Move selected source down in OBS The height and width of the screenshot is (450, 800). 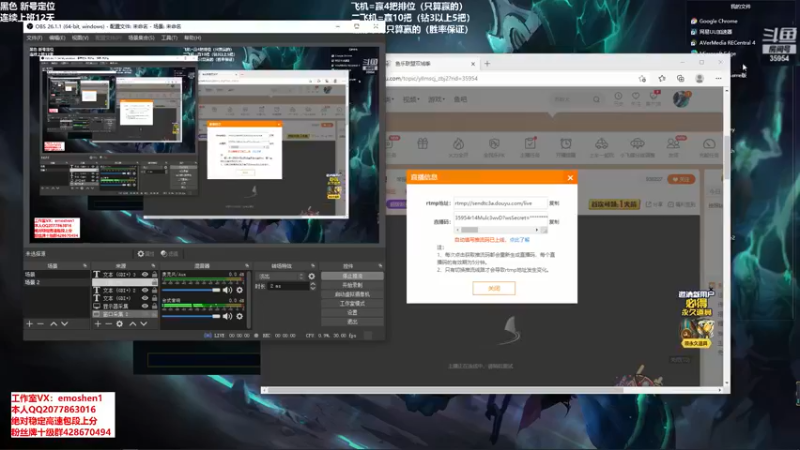point(144,324)
